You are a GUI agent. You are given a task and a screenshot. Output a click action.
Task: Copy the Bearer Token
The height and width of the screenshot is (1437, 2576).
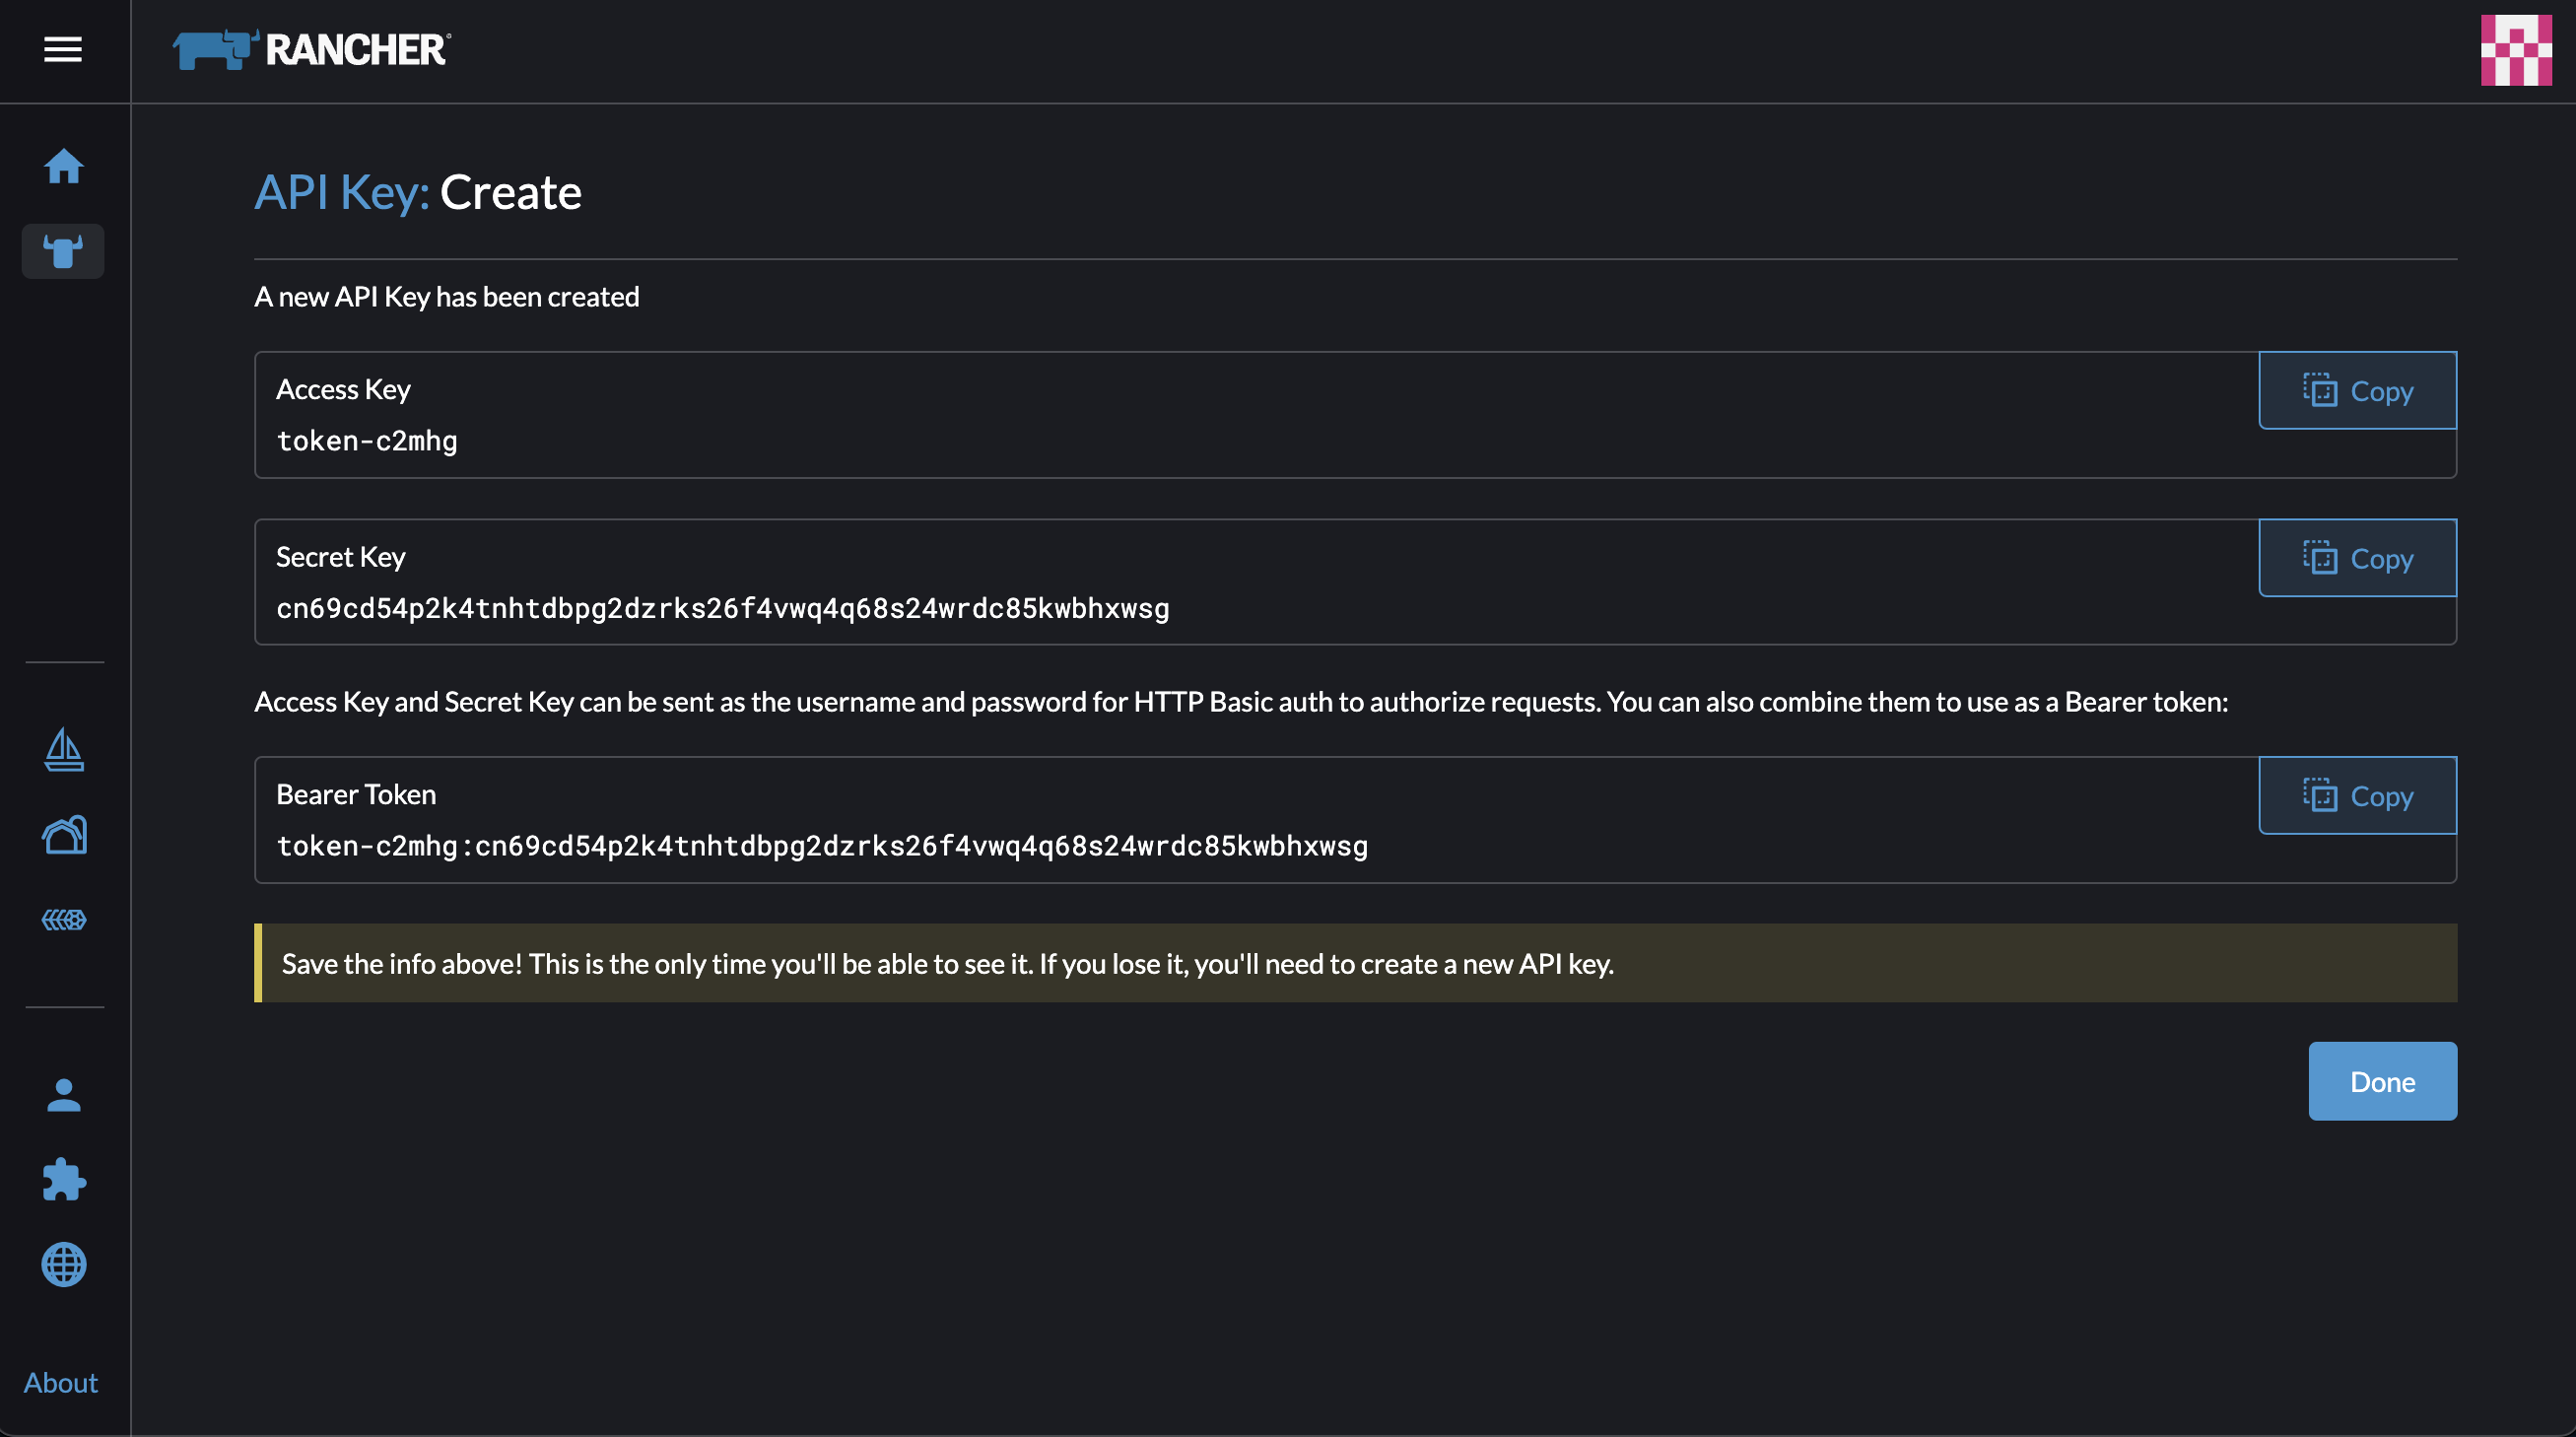coord(2357,796)
